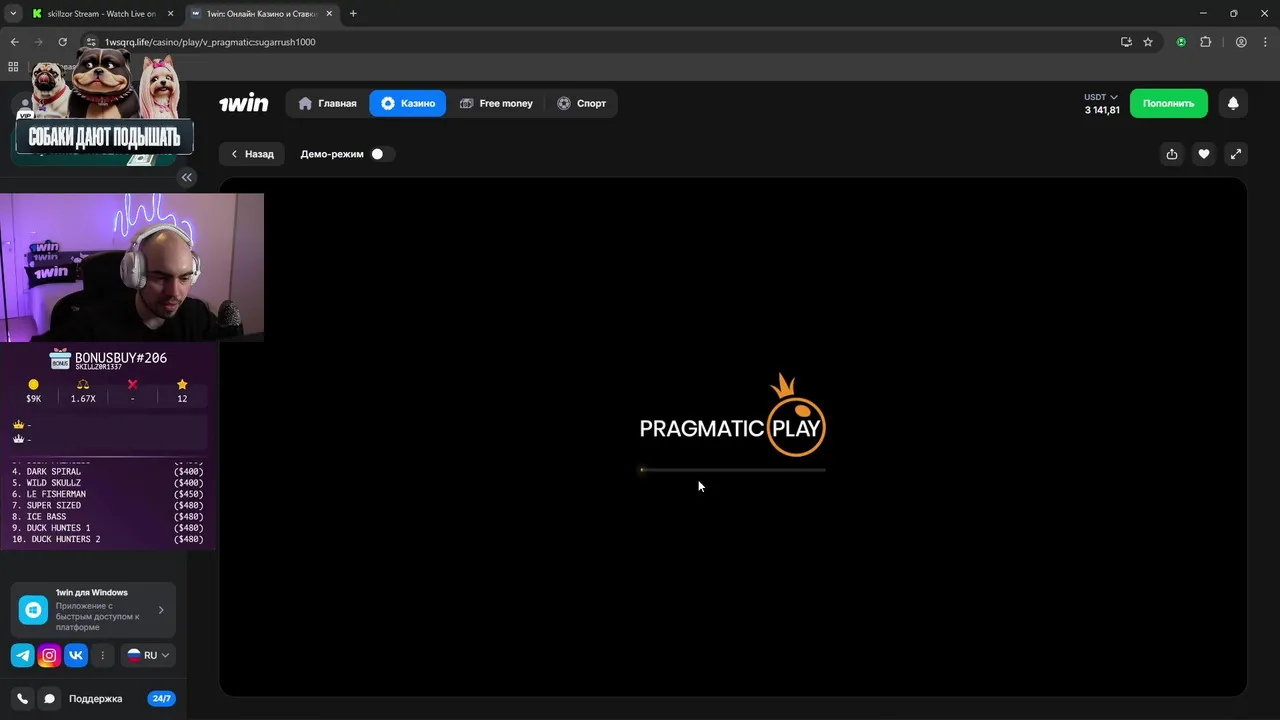
Task: Click the LE FISHERMAN list row
Action: pyautogui.click(x=108, y=494)
